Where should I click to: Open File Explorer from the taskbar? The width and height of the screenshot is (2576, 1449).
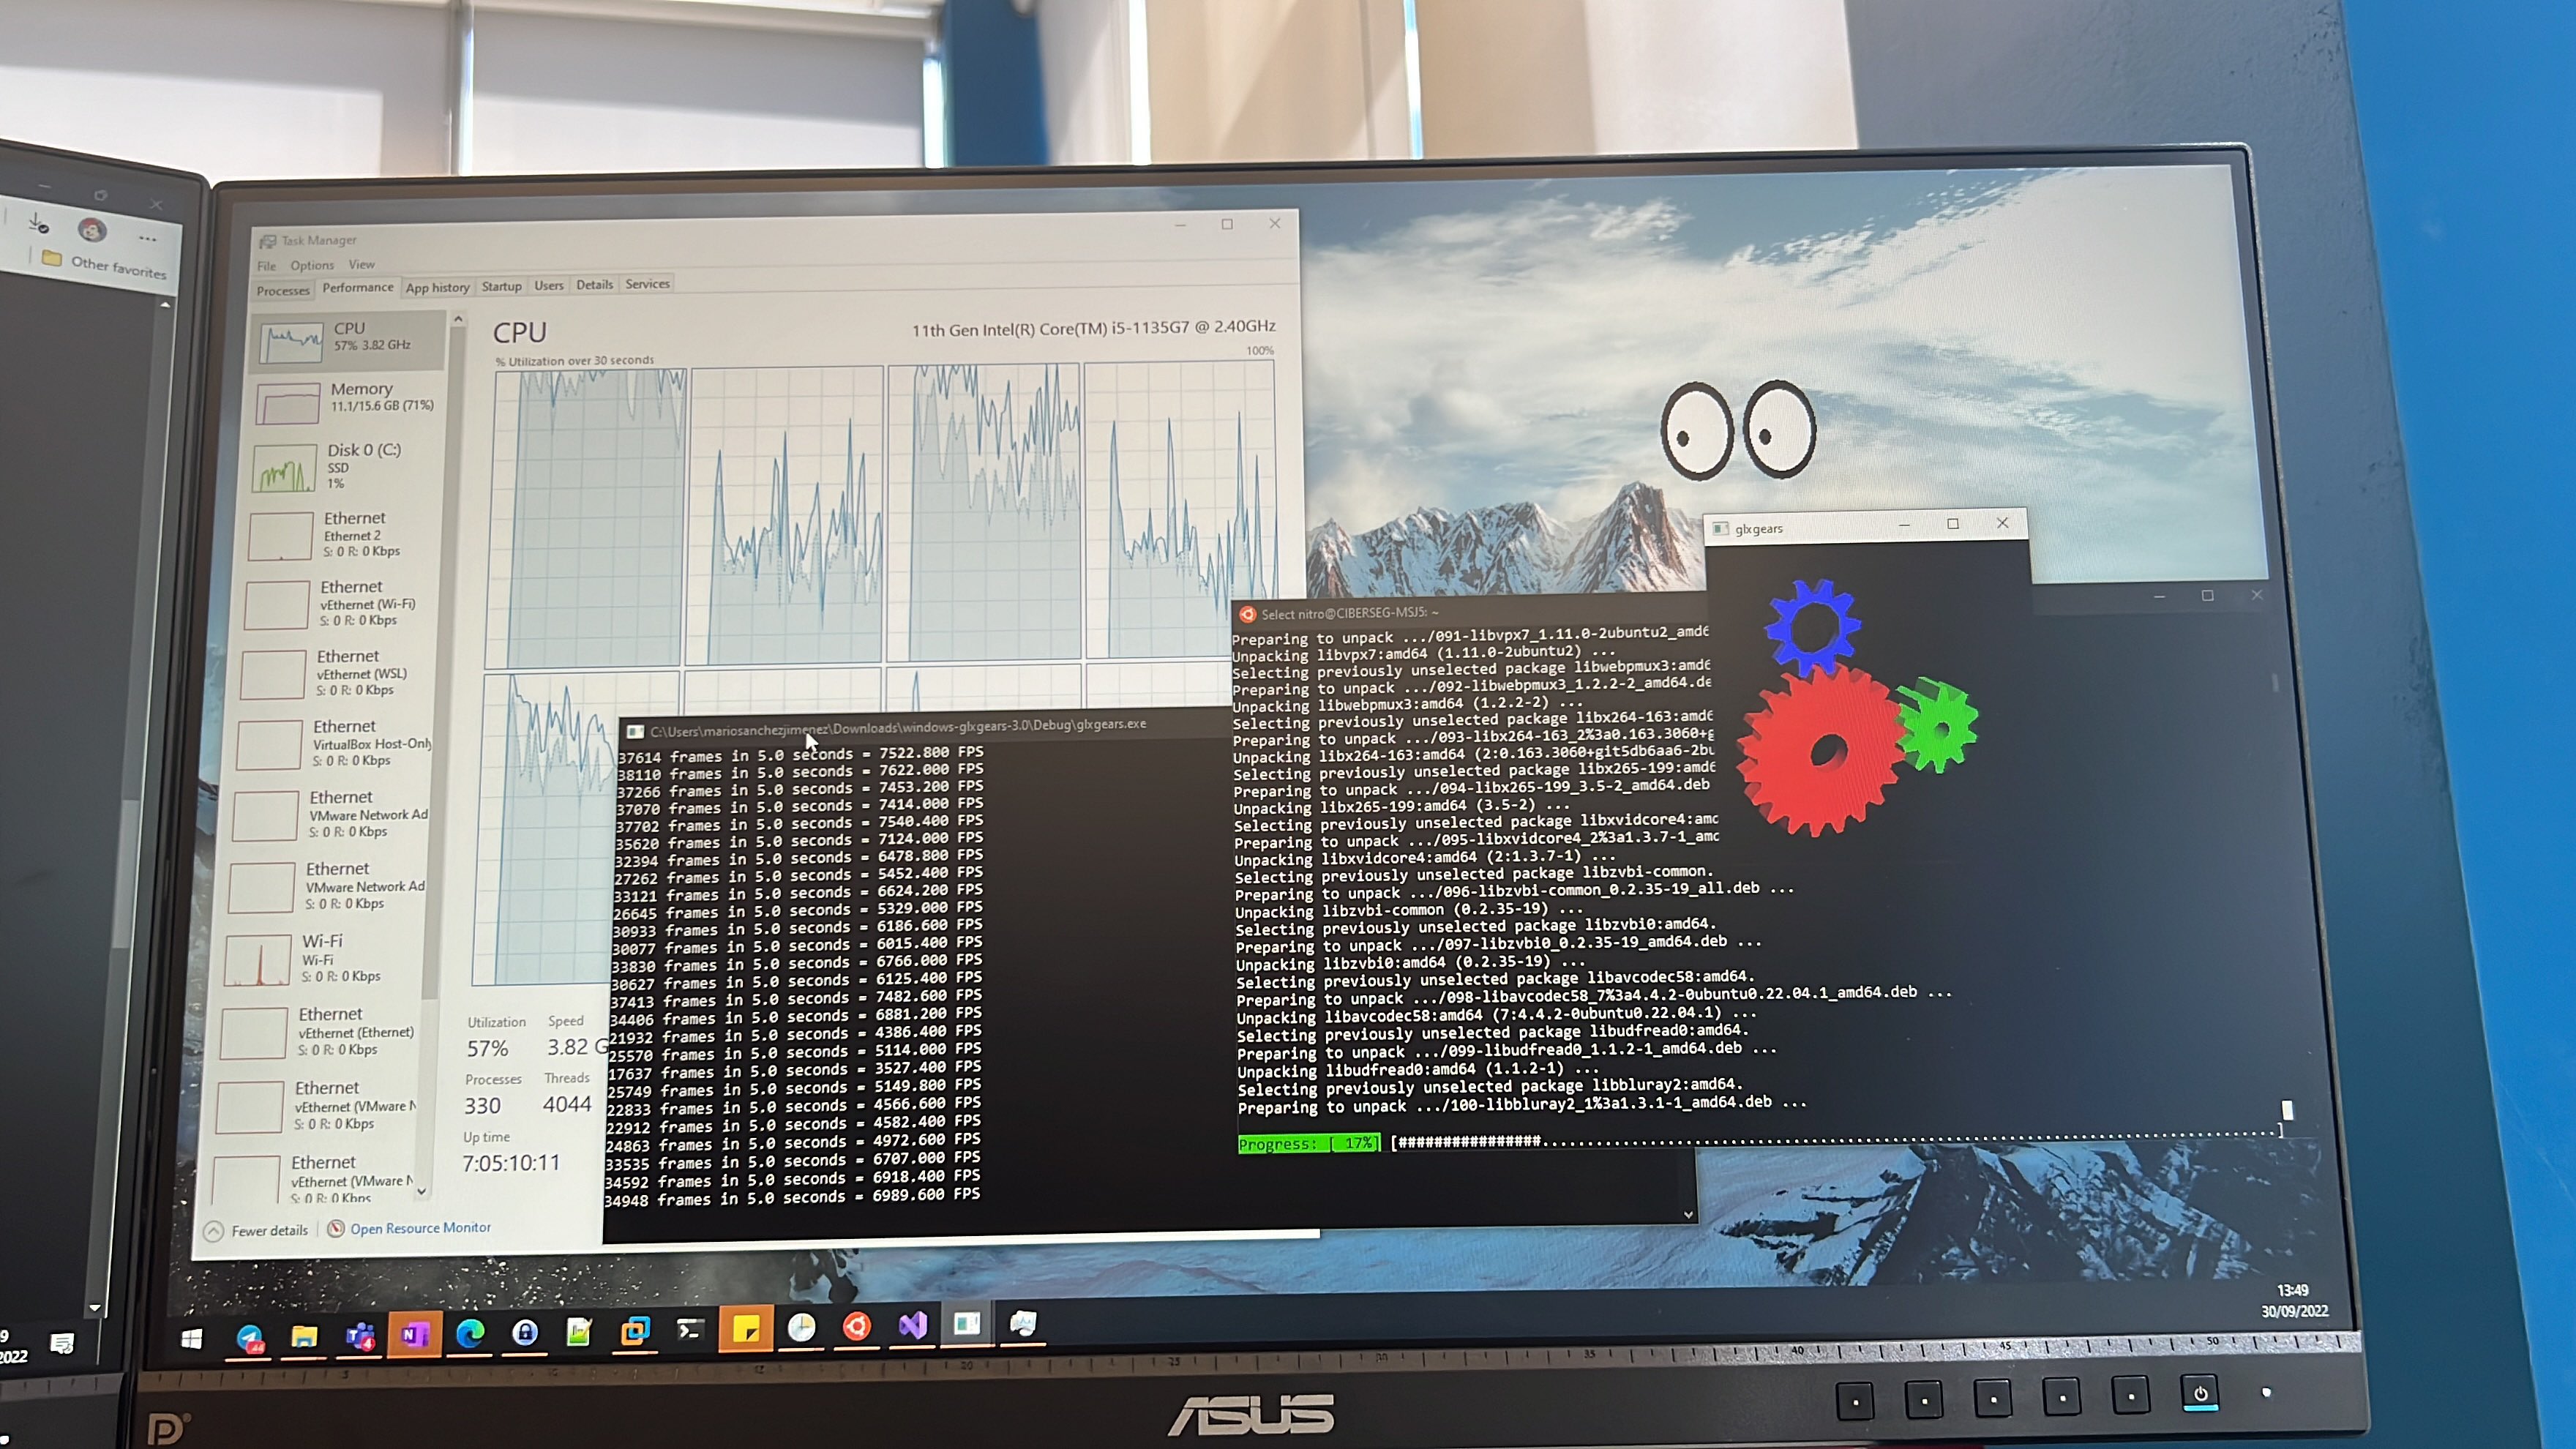(304, 1336)
